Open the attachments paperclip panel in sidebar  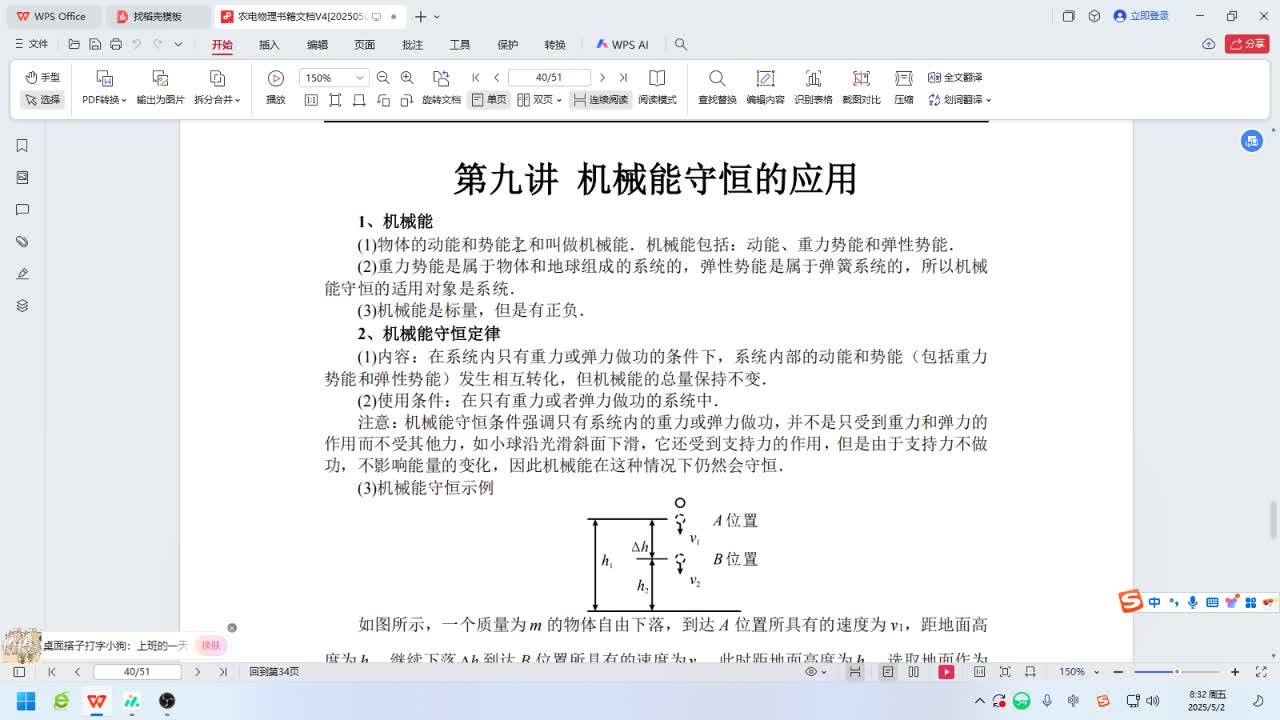pos(22,242)
